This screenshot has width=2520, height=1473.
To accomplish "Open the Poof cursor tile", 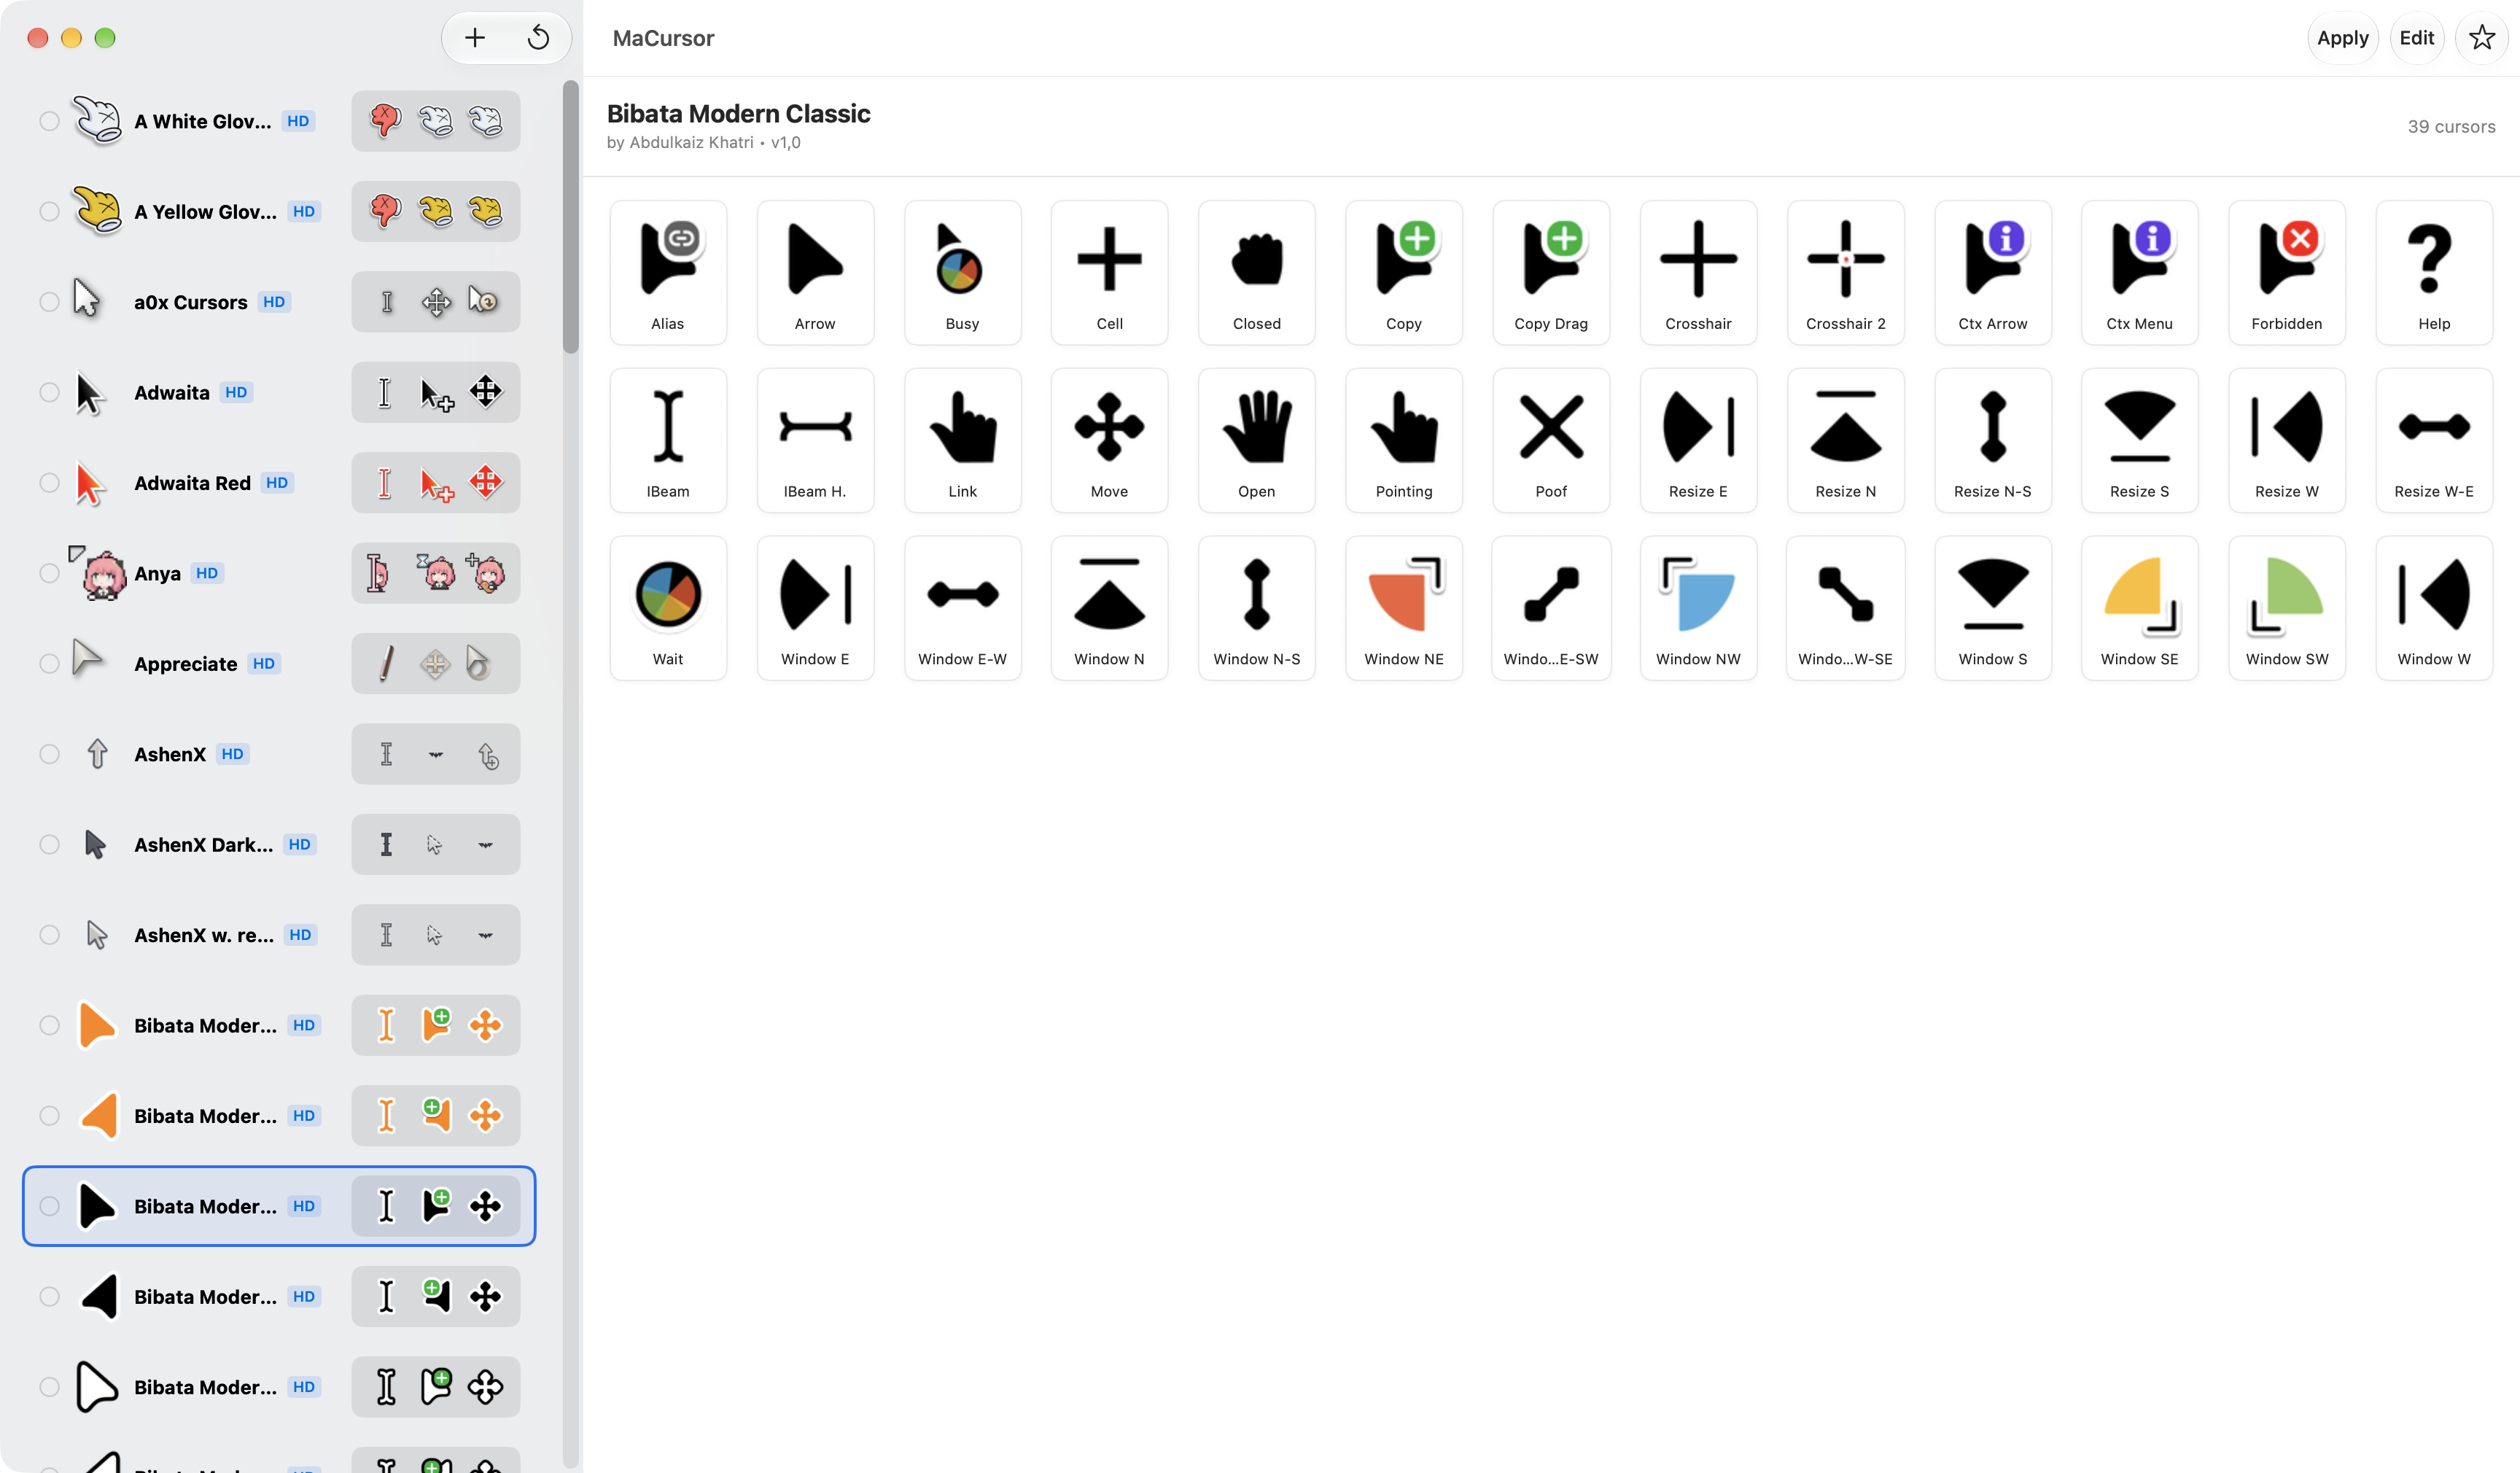I will pyautogui.click(x=1551, y=441).
